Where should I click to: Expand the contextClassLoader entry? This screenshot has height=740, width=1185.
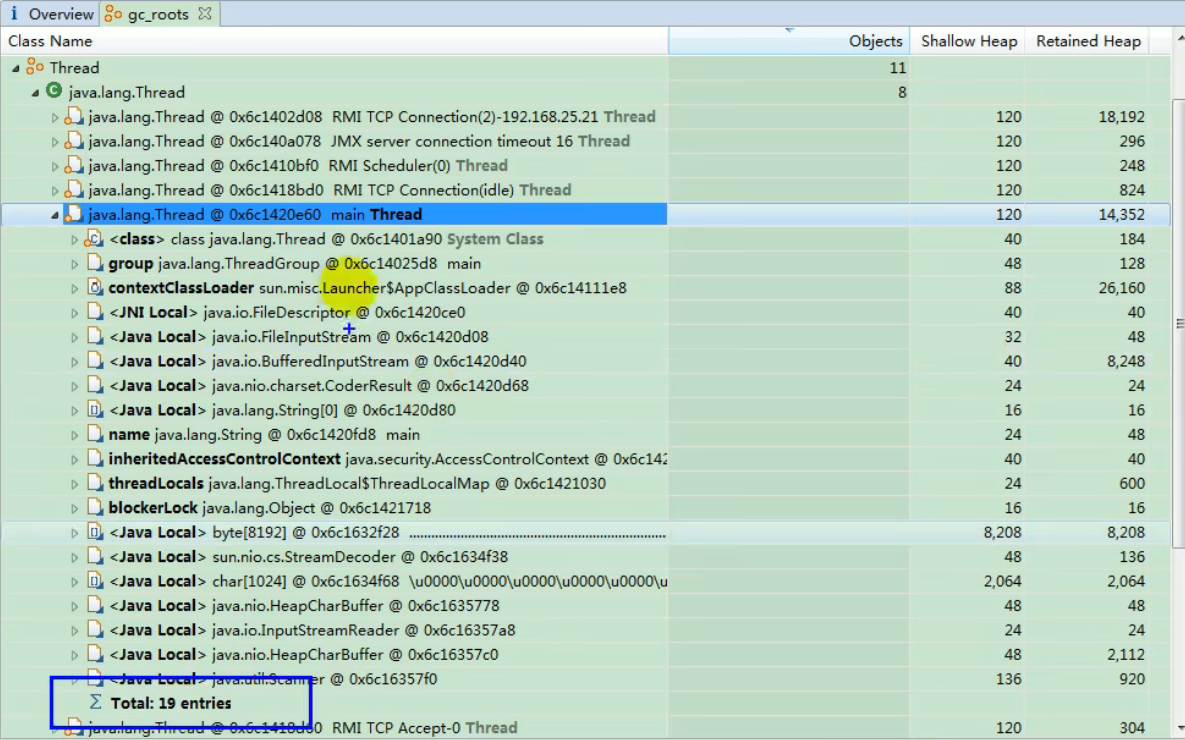pyautogui.click(x=74, y=289)
